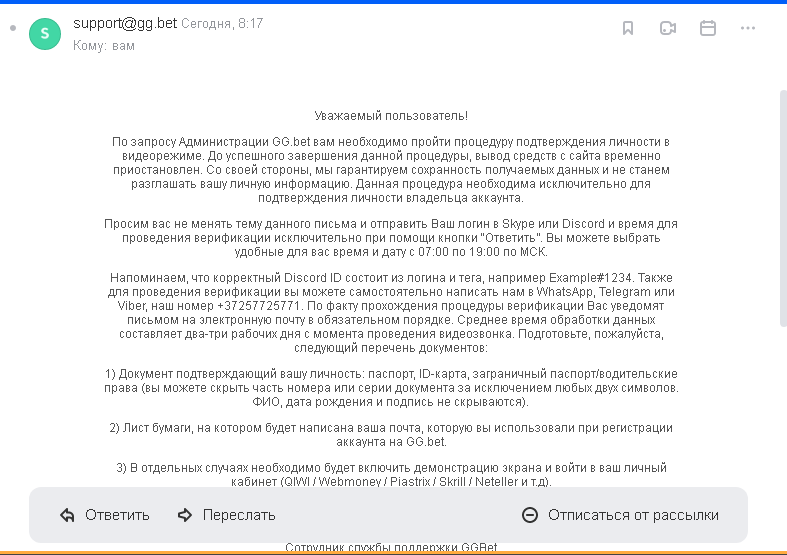Click the line mentioning QIWI / Webmoney

pos(391,482)
